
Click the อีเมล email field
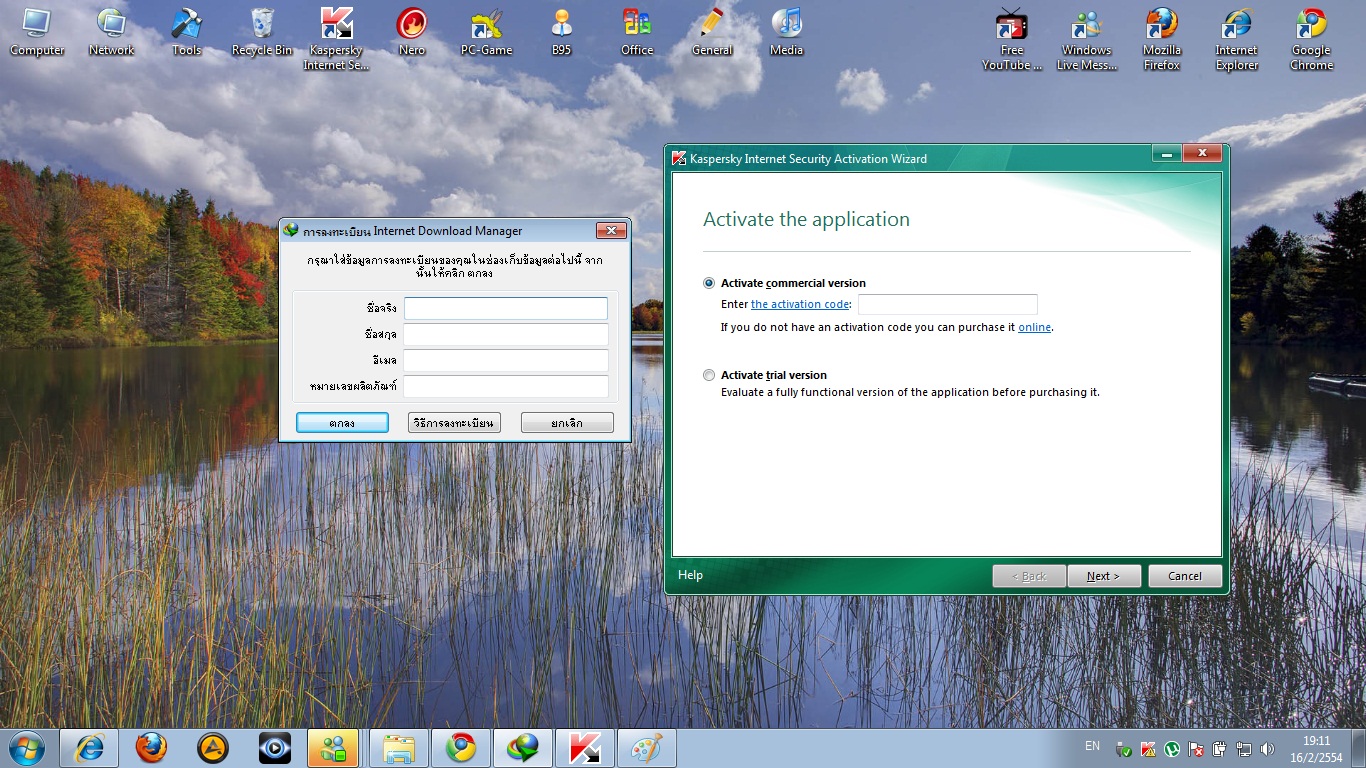point(506,360)
